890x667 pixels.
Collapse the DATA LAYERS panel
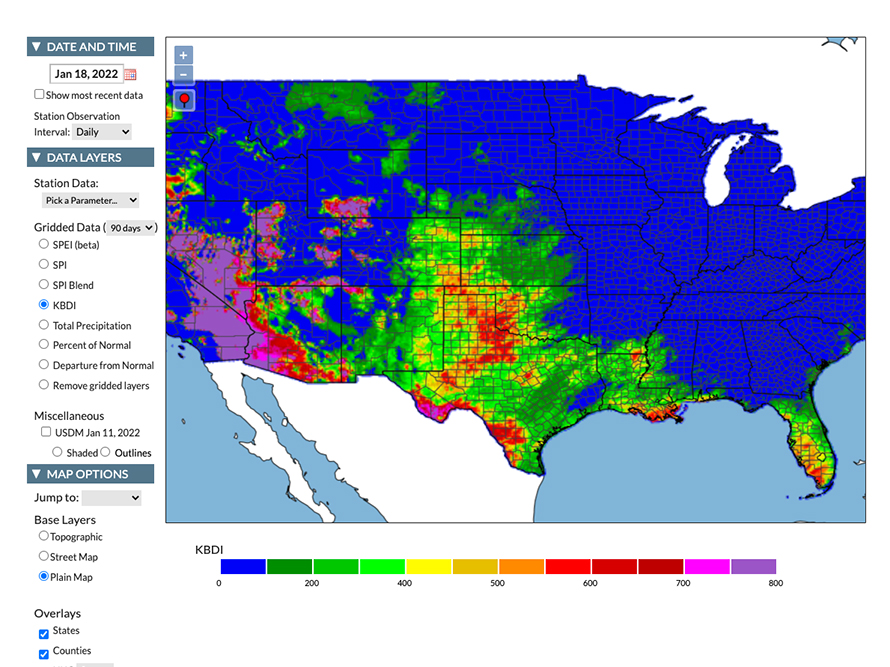pyautogui.click(x=35, y=157)
